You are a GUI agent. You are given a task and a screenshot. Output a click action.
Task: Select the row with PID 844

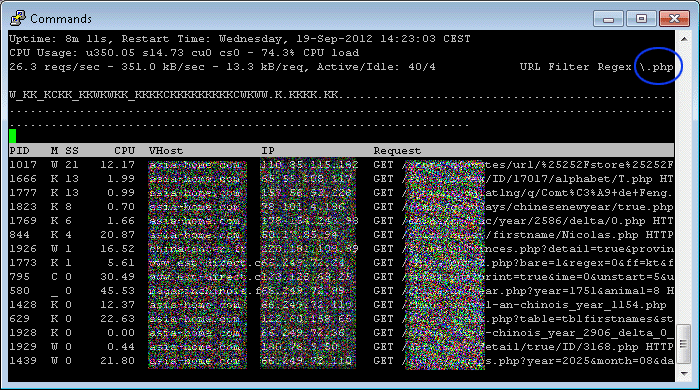[342, 235]
